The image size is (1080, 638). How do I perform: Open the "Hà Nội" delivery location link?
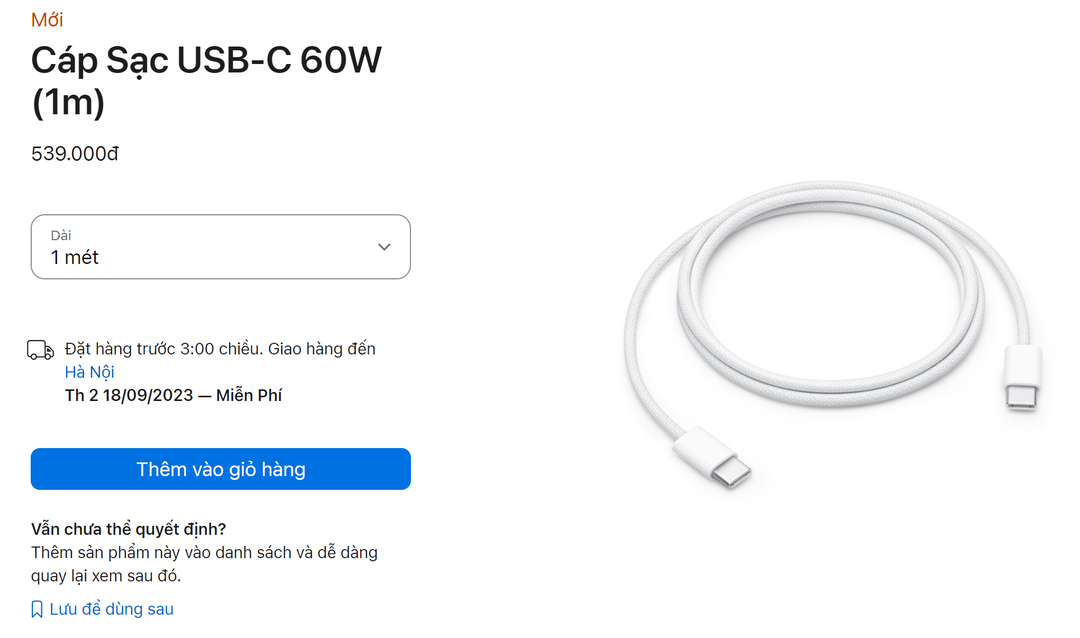90,371
